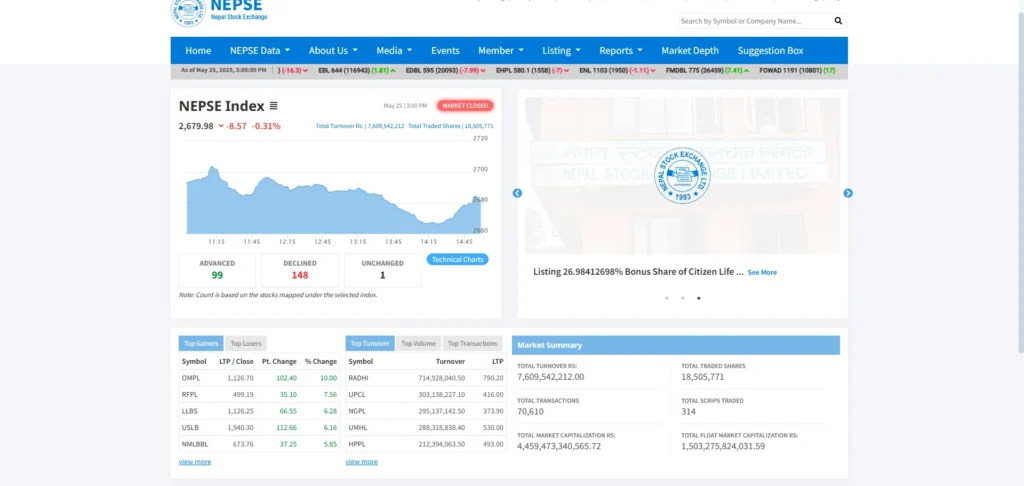The height and width of the screenshot is (486, 1024).
Task: Click the FMDBL 775 ticker entry
Action: (707, 70)
